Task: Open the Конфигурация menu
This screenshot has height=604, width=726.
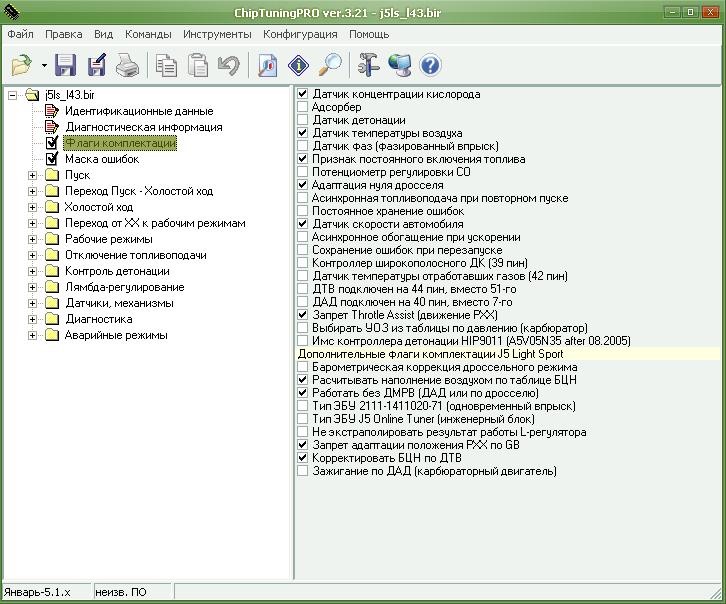Action: pos(300,34)
